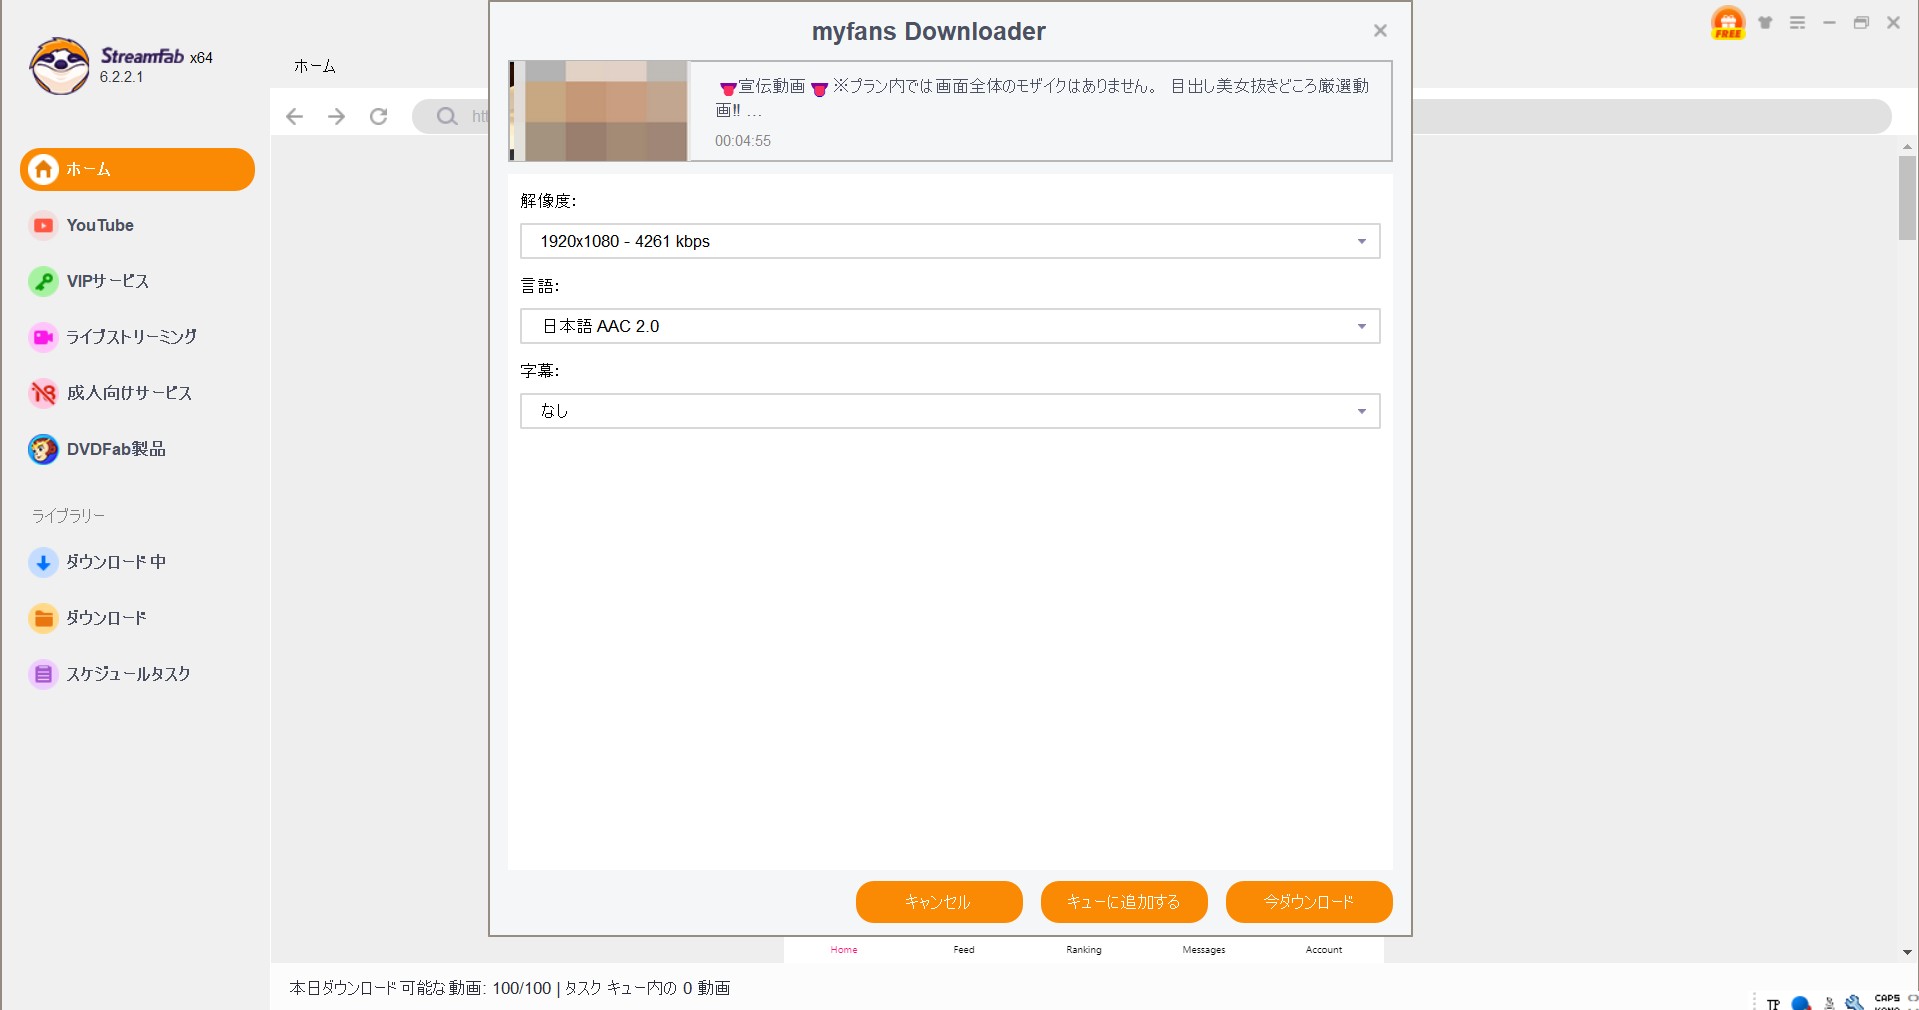Close the myfans Downloader dialog
The height and width of the screenshot is (1010, 1919).
1380,31
